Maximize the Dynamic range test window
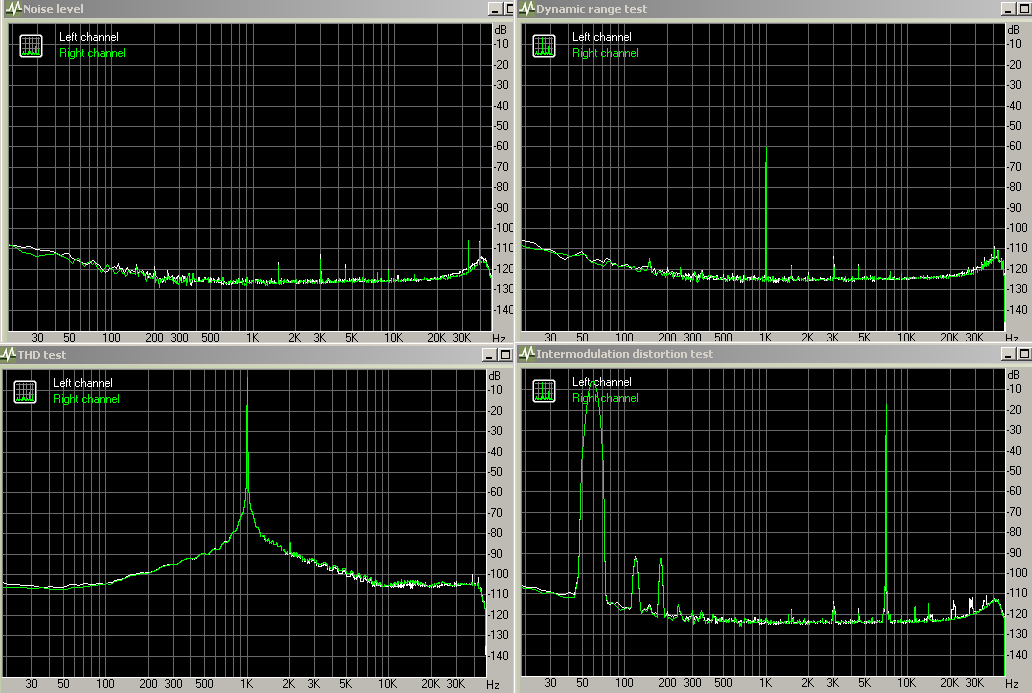Screen dimensions: 1032x693 pos(1022,9)
